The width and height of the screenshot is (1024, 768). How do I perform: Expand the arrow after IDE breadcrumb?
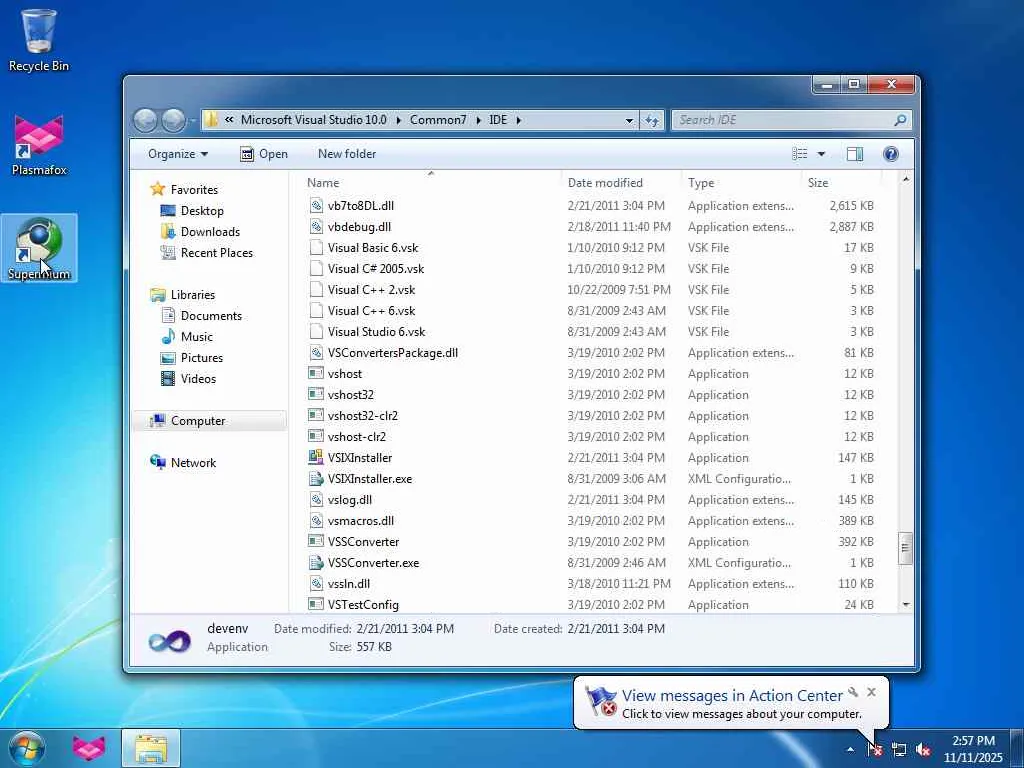pos(519,120)
